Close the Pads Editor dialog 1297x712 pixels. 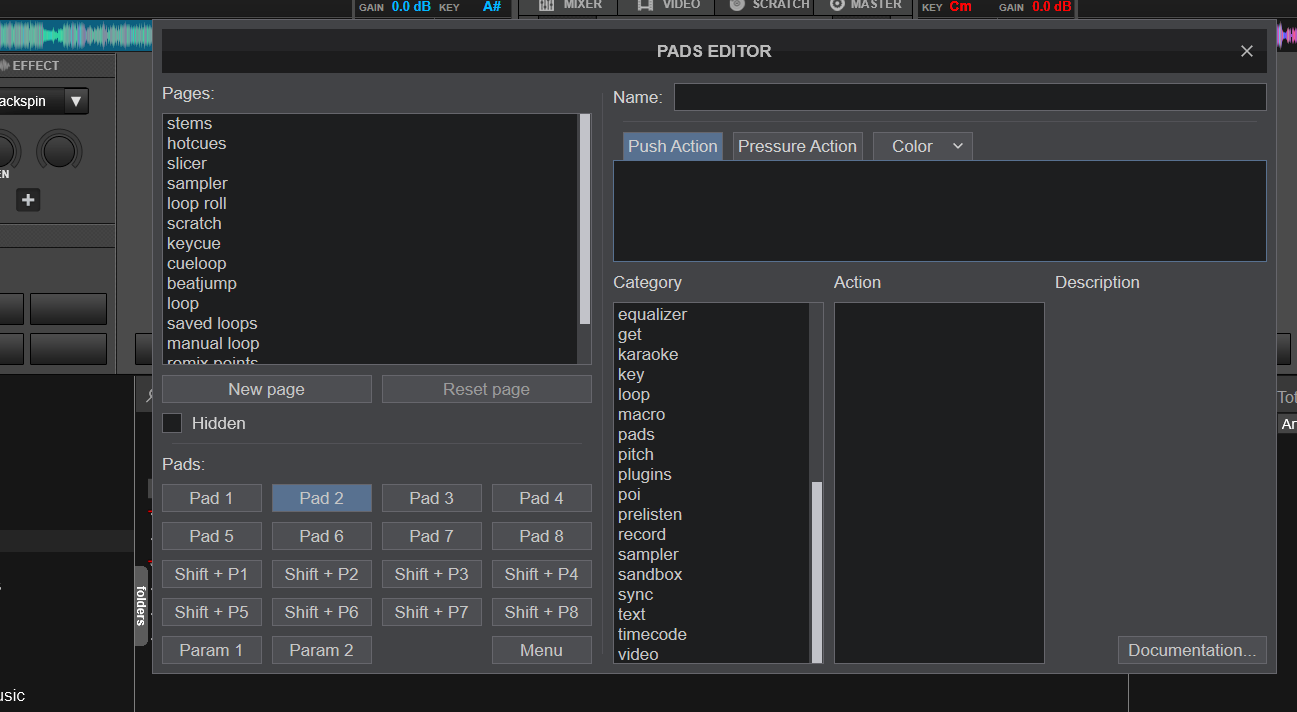pyautogui.click(x=1246, y=51)
